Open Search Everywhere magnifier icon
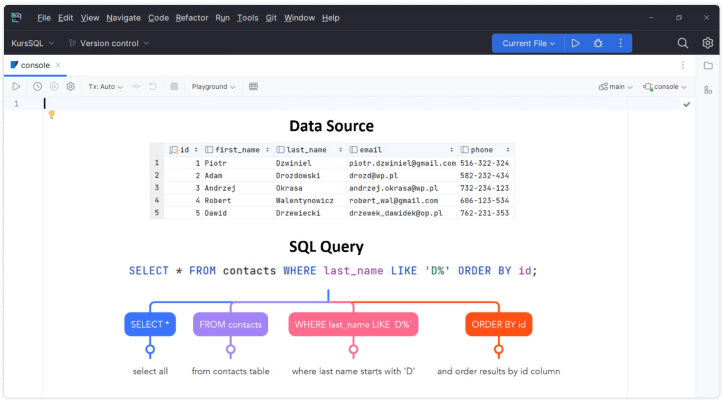The height and width of the screenshot is (402, 724). 683,43
